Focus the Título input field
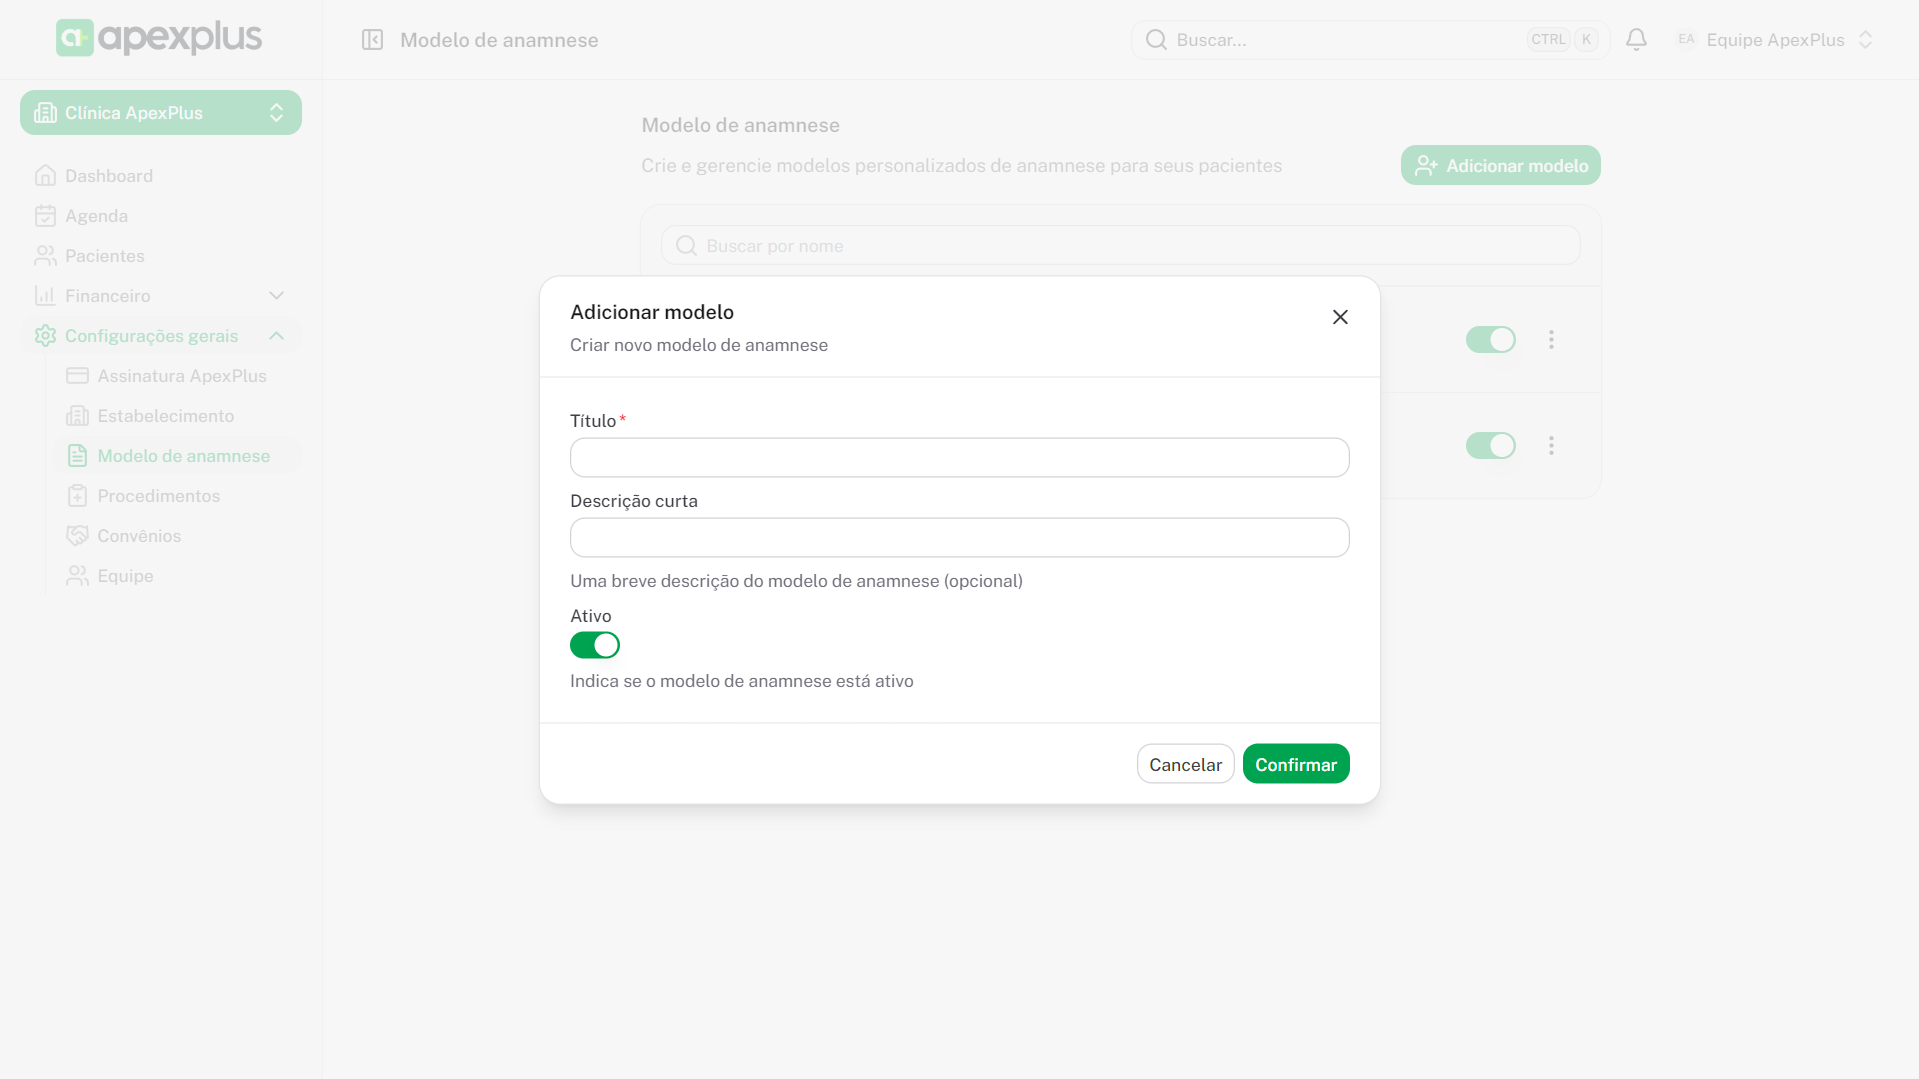Image resolution: width=1919 pixels, height=1079 pixels. click(x=959, y=458)
